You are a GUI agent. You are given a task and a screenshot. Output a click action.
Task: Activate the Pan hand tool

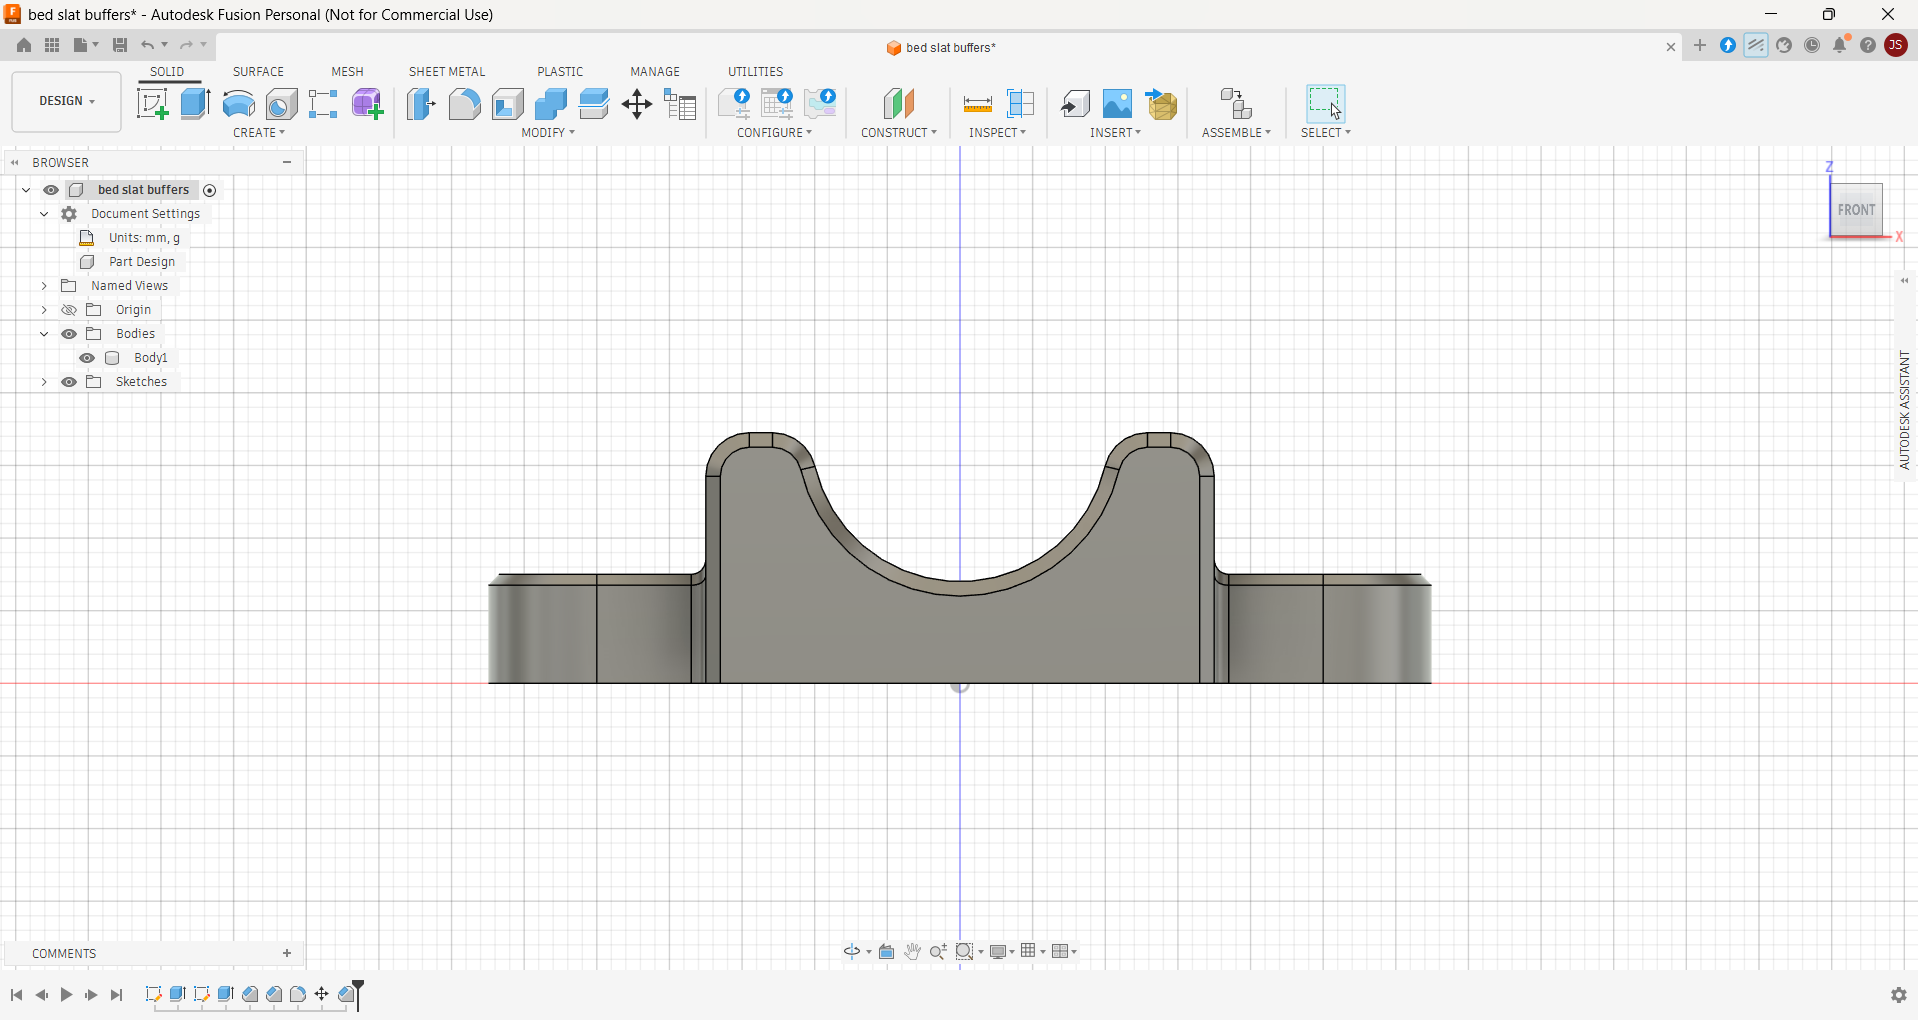tap(912, 951)
